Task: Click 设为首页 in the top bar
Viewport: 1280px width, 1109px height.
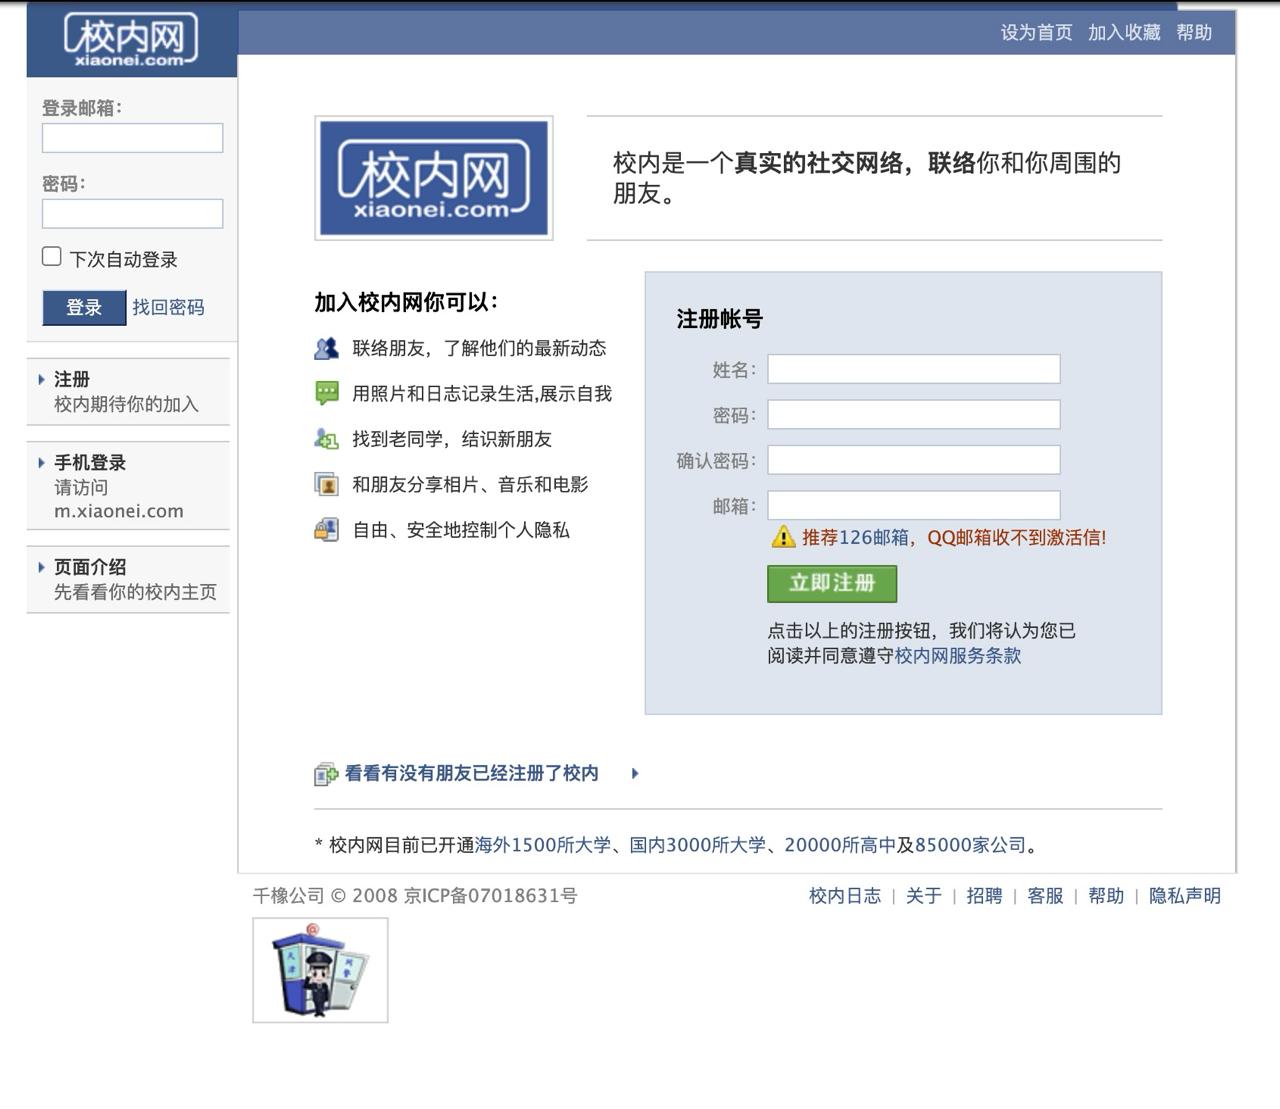Action: click(x=1036, y=32)
